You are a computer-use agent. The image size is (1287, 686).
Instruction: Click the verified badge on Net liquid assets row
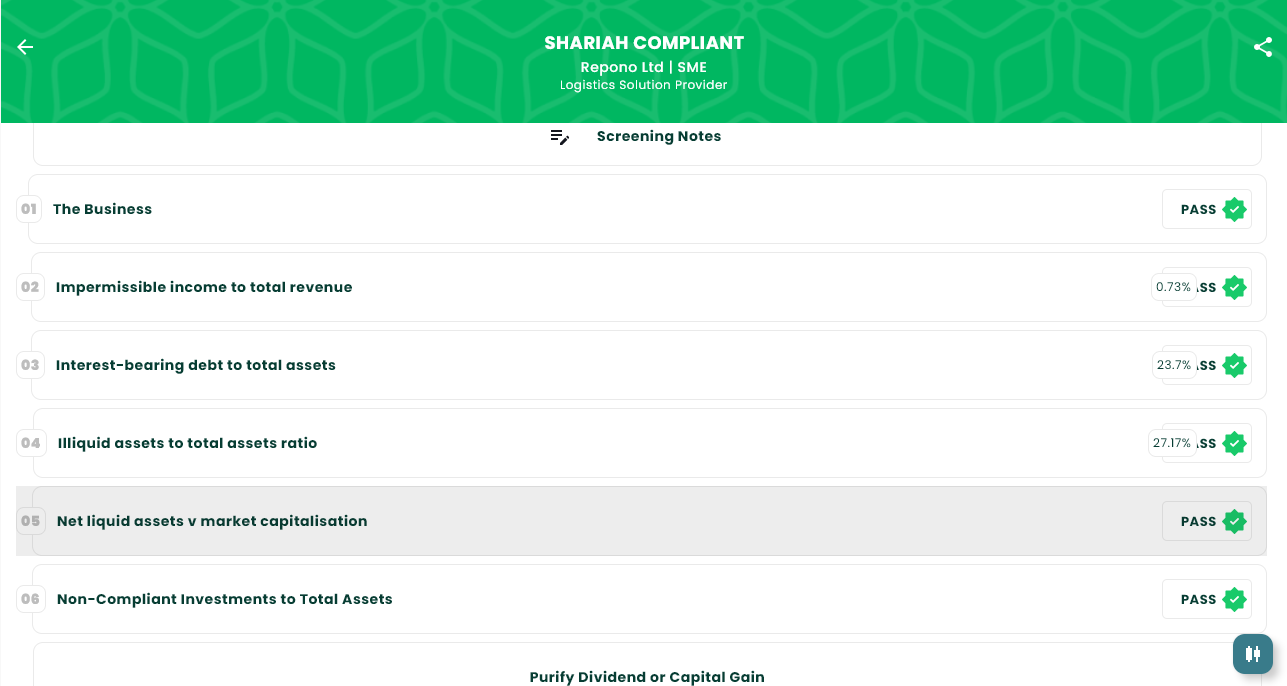point(1234,521)
